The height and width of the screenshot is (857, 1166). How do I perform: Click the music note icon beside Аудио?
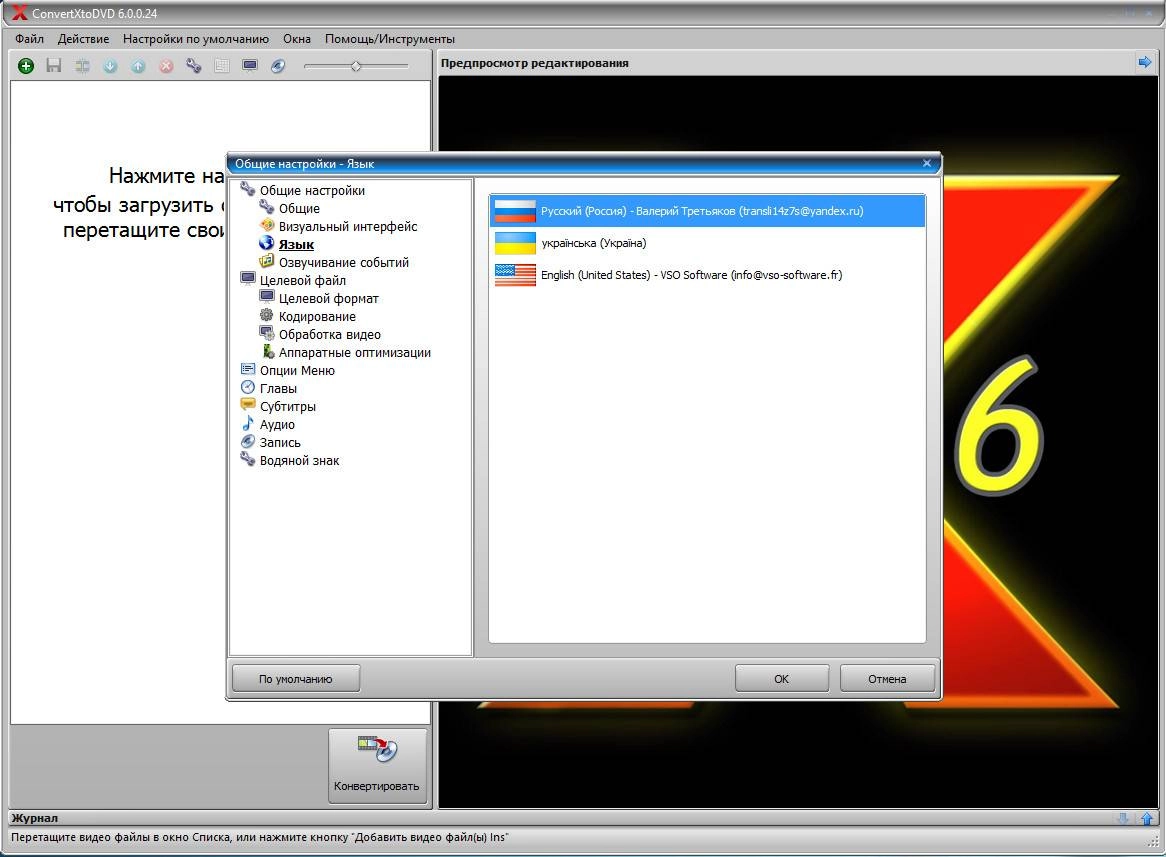pos(248,423)
